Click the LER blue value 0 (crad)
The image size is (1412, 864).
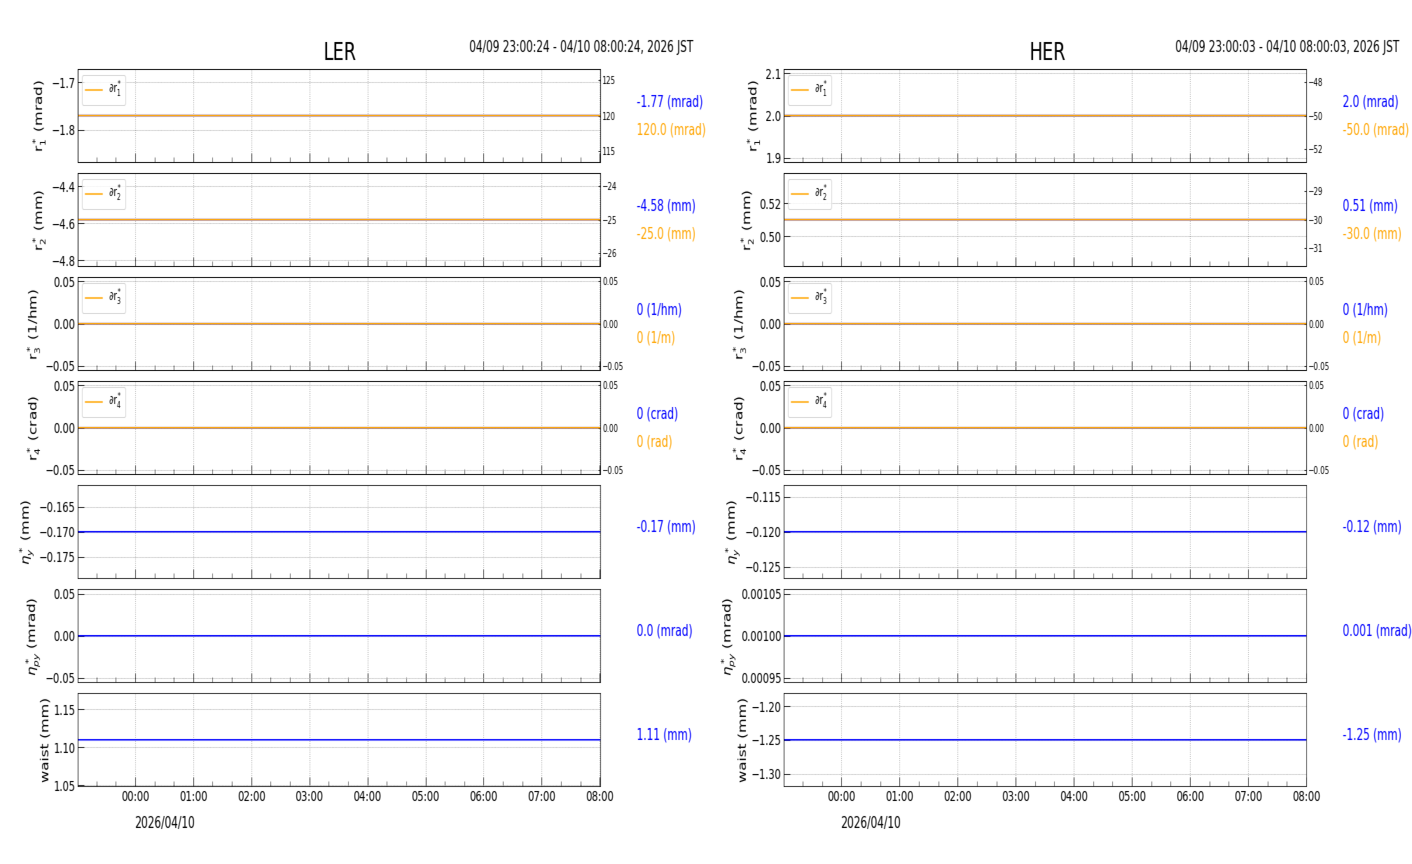[x=657, y=414]
